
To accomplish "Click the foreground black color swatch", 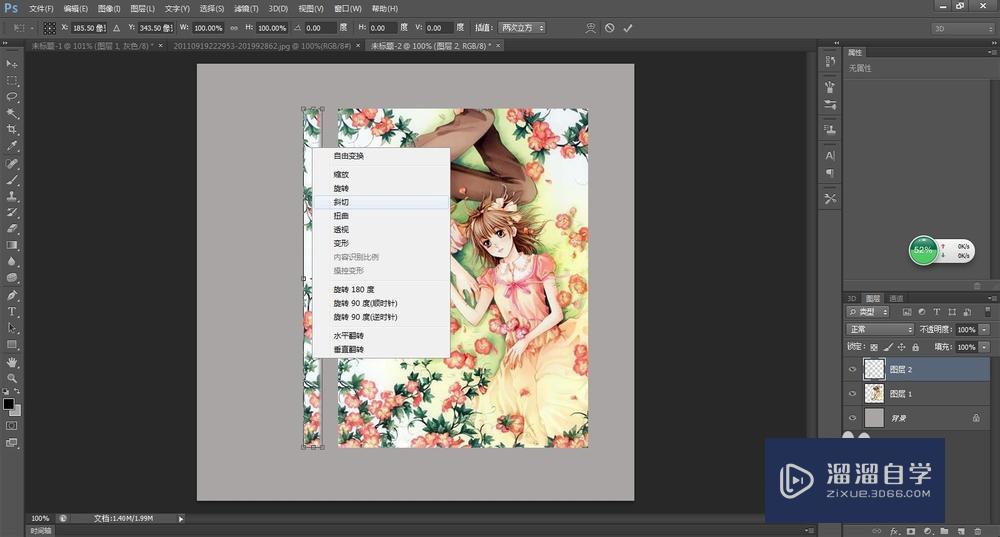I will click(x=9, y=405).
